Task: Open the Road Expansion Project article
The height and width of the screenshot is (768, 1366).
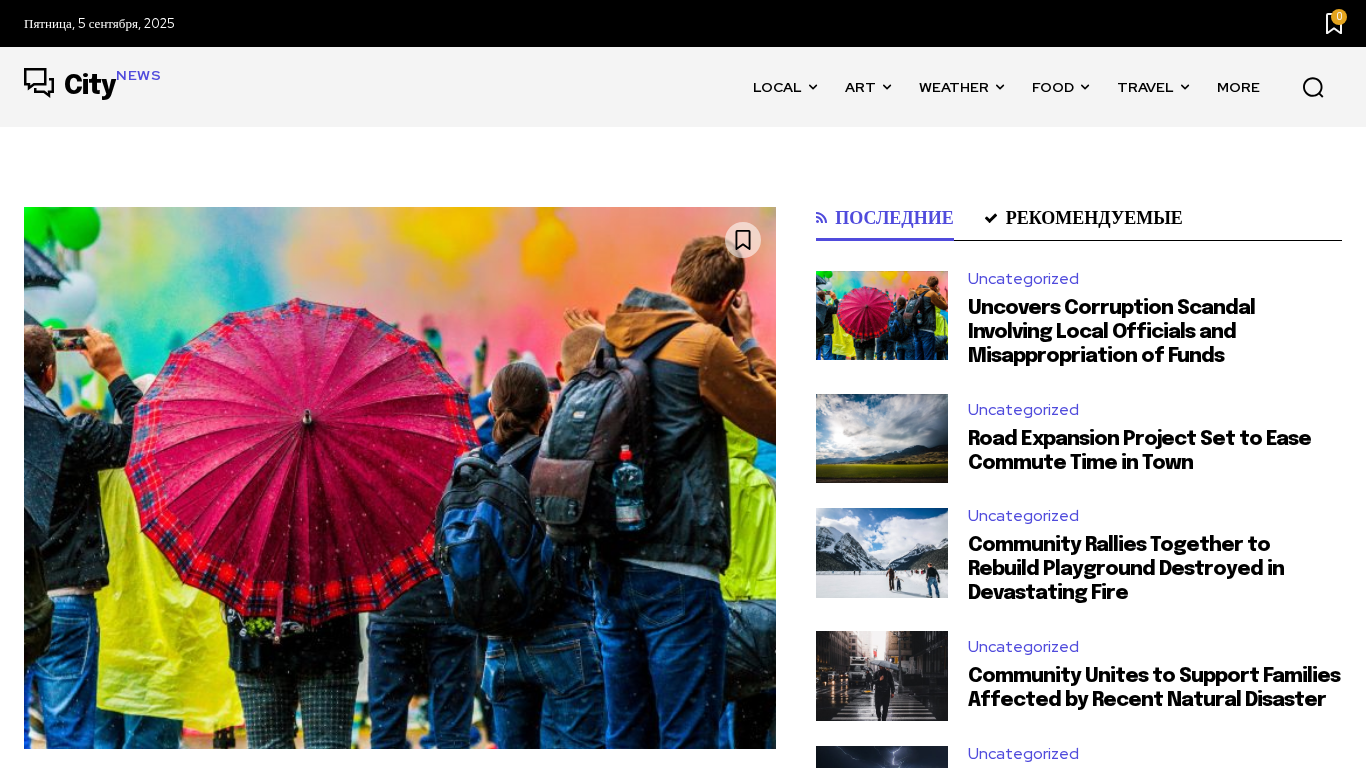Action: 1139,451
